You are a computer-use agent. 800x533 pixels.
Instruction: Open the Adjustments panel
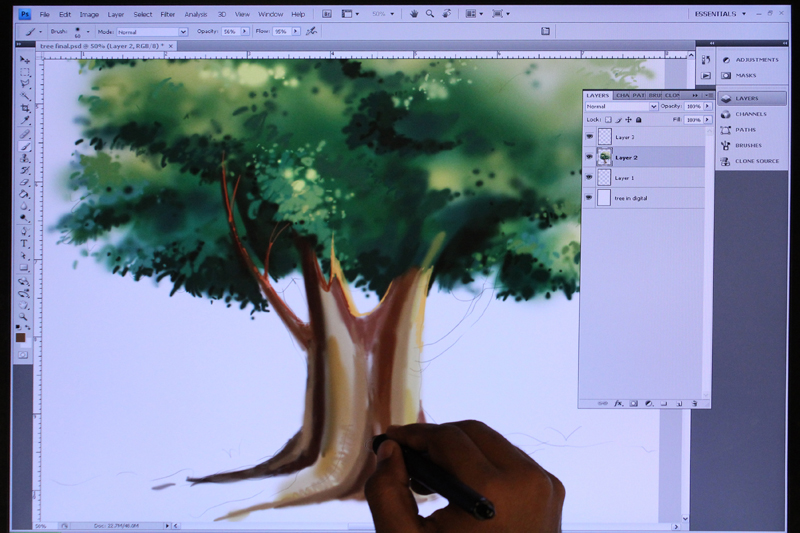pos(752,60)
